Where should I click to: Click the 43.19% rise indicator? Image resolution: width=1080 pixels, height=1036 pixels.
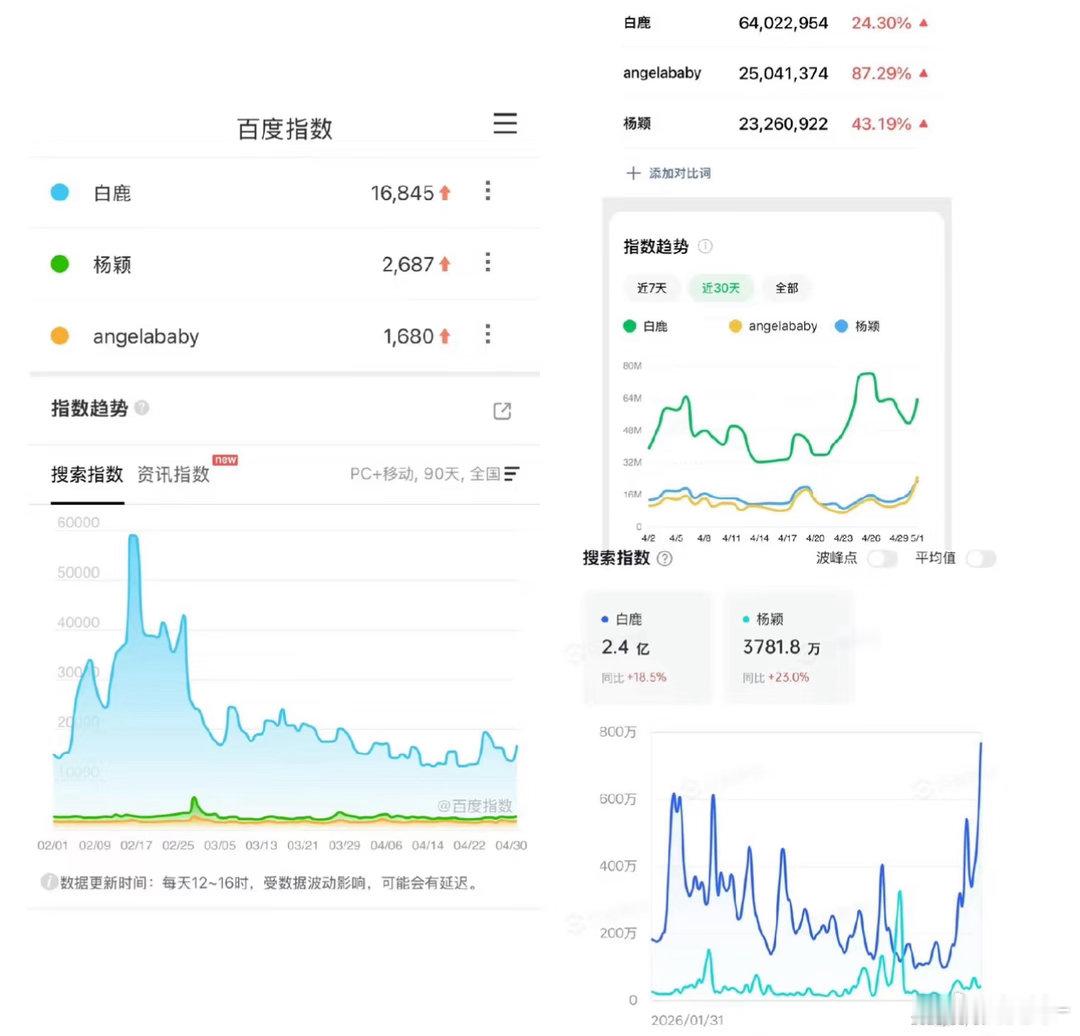pos(889,124)
